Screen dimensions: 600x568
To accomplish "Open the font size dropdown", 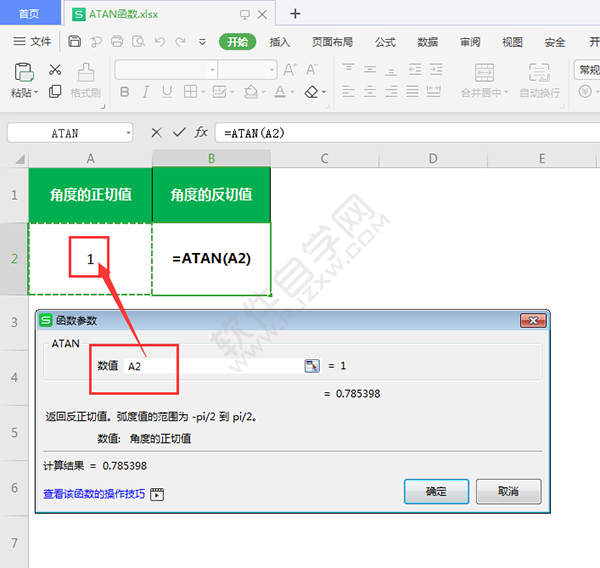I will click(x=272, y=70).
